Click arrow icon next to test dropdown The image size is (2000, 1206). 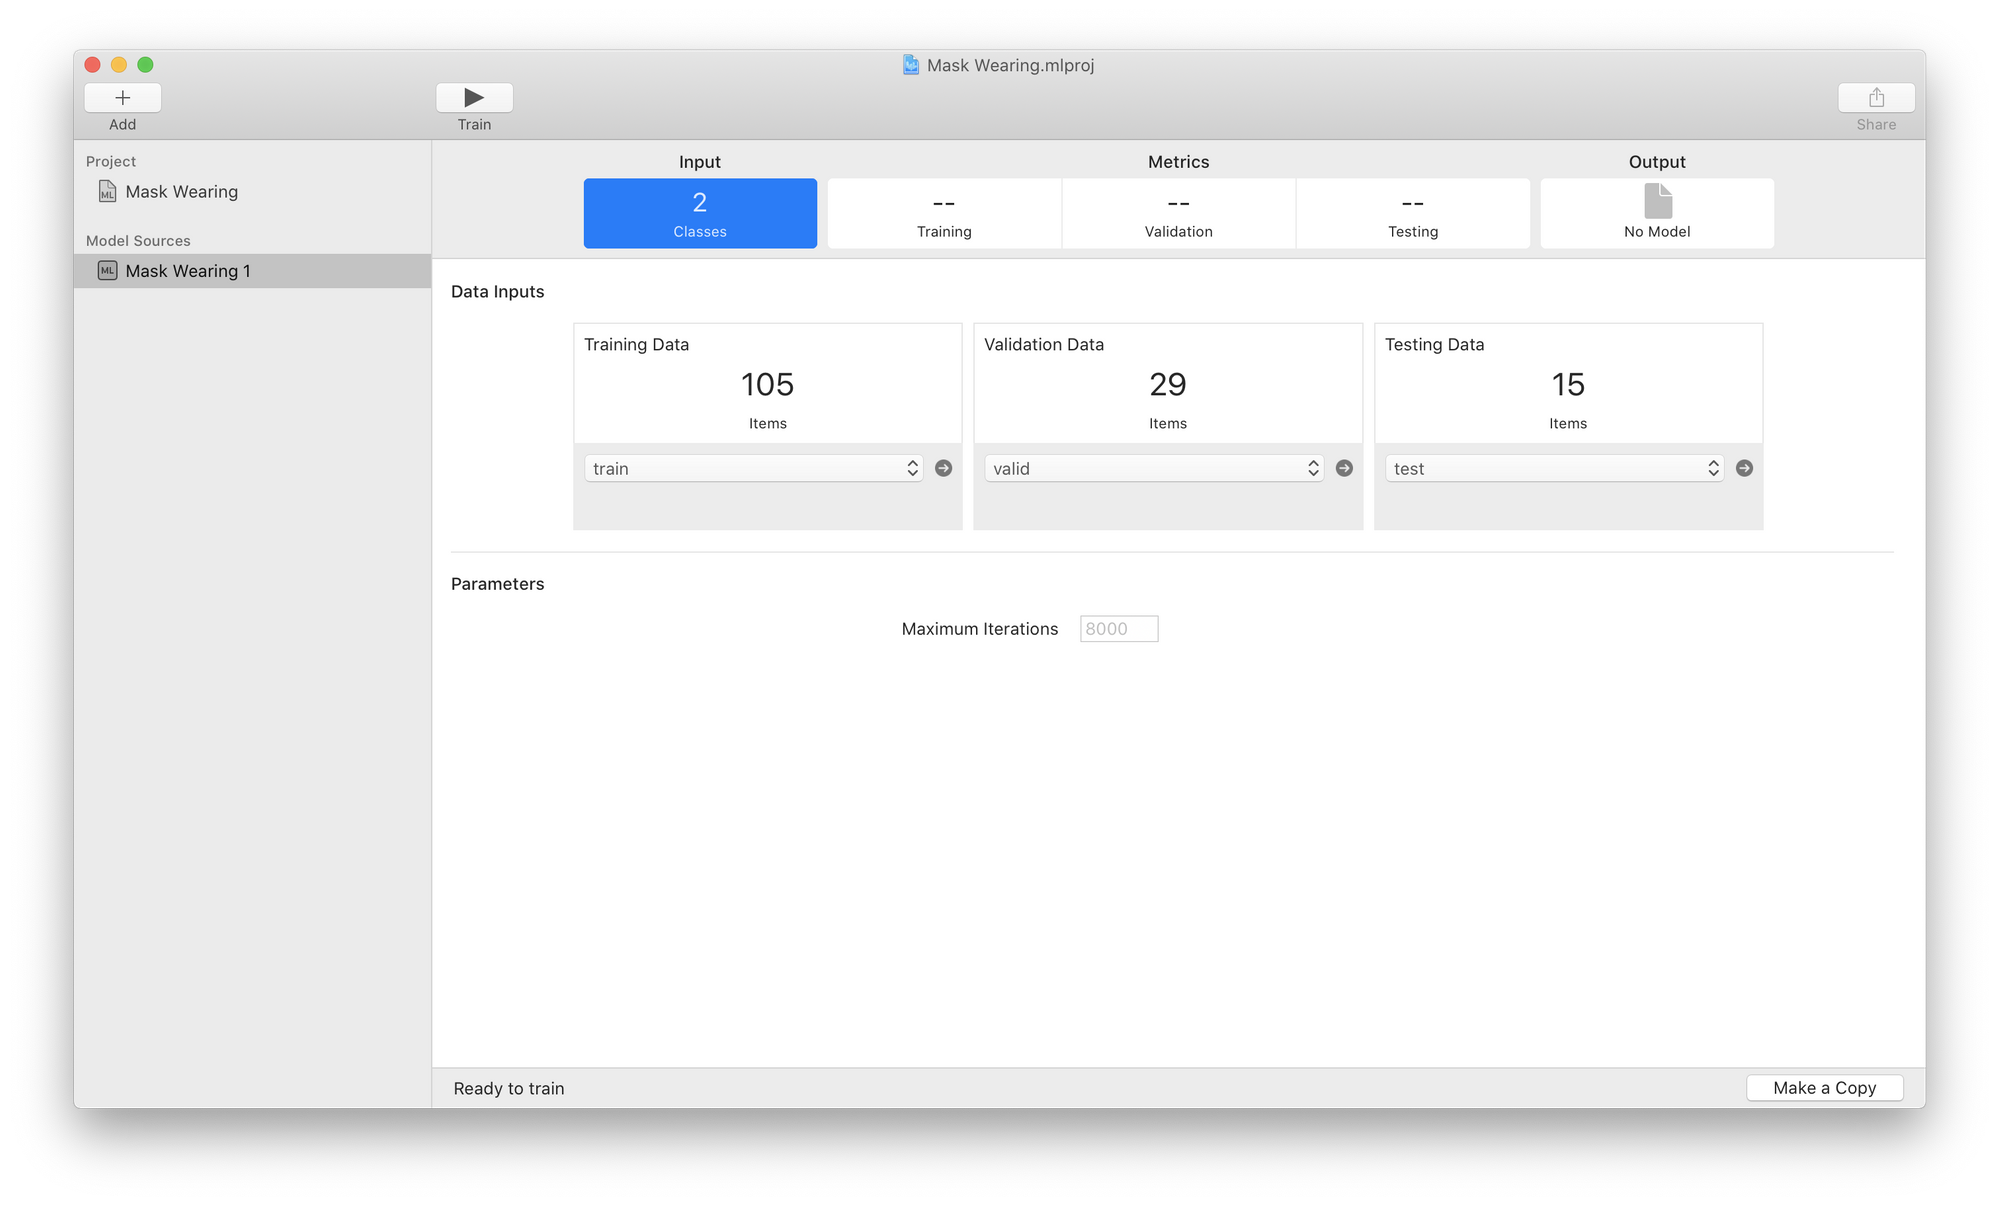coord(1744,468)
